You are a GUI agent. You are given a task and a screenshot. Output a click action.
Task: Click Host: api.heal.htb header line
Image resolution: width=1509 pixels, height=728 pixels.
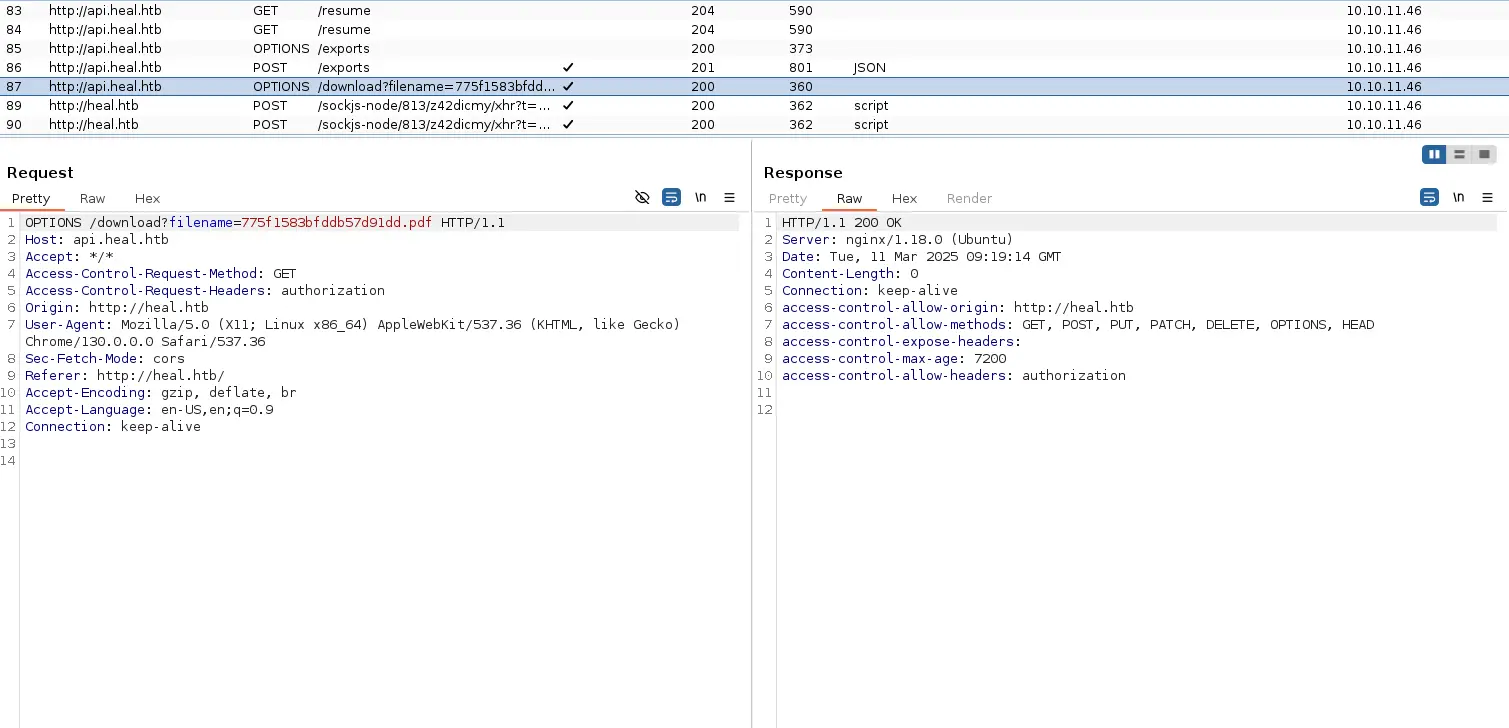(x=97, y=240)
